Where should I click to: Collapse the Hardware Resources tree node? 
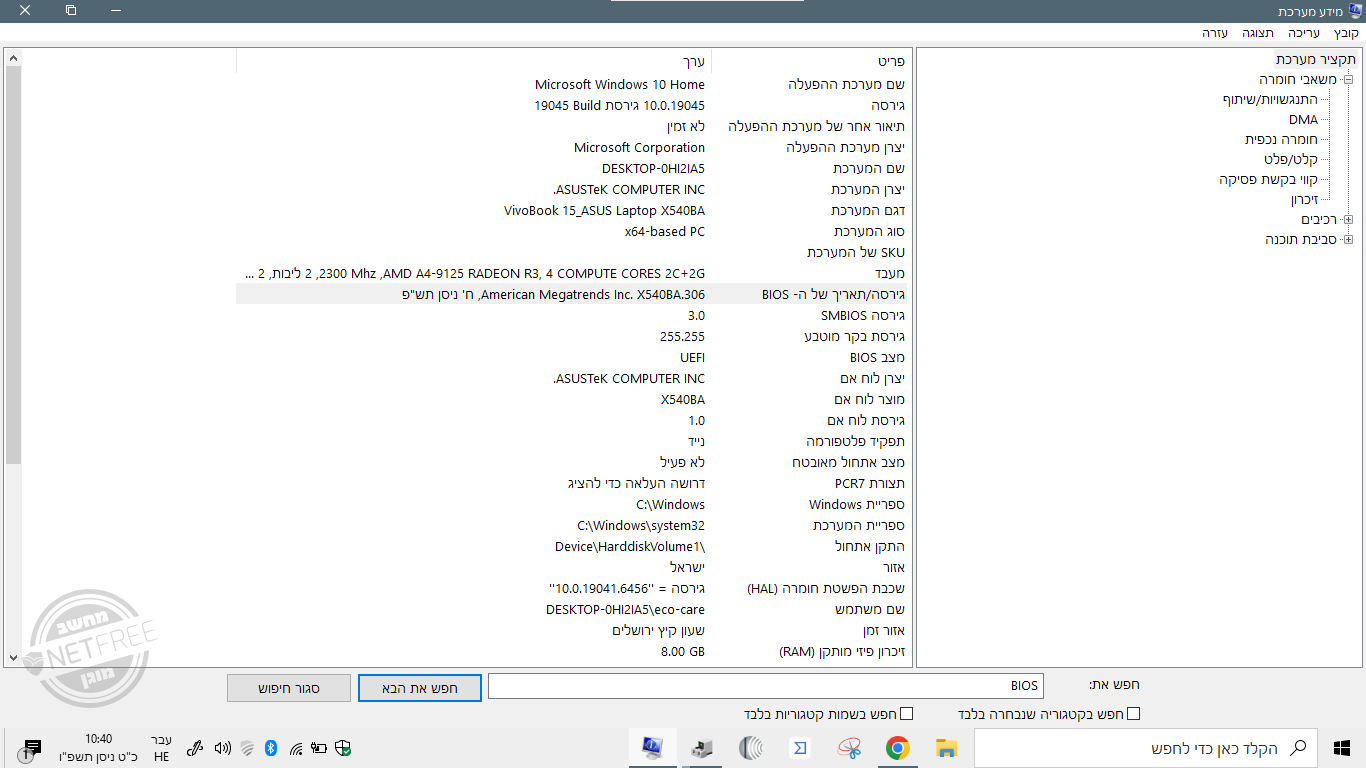[x=1347, y=80]
